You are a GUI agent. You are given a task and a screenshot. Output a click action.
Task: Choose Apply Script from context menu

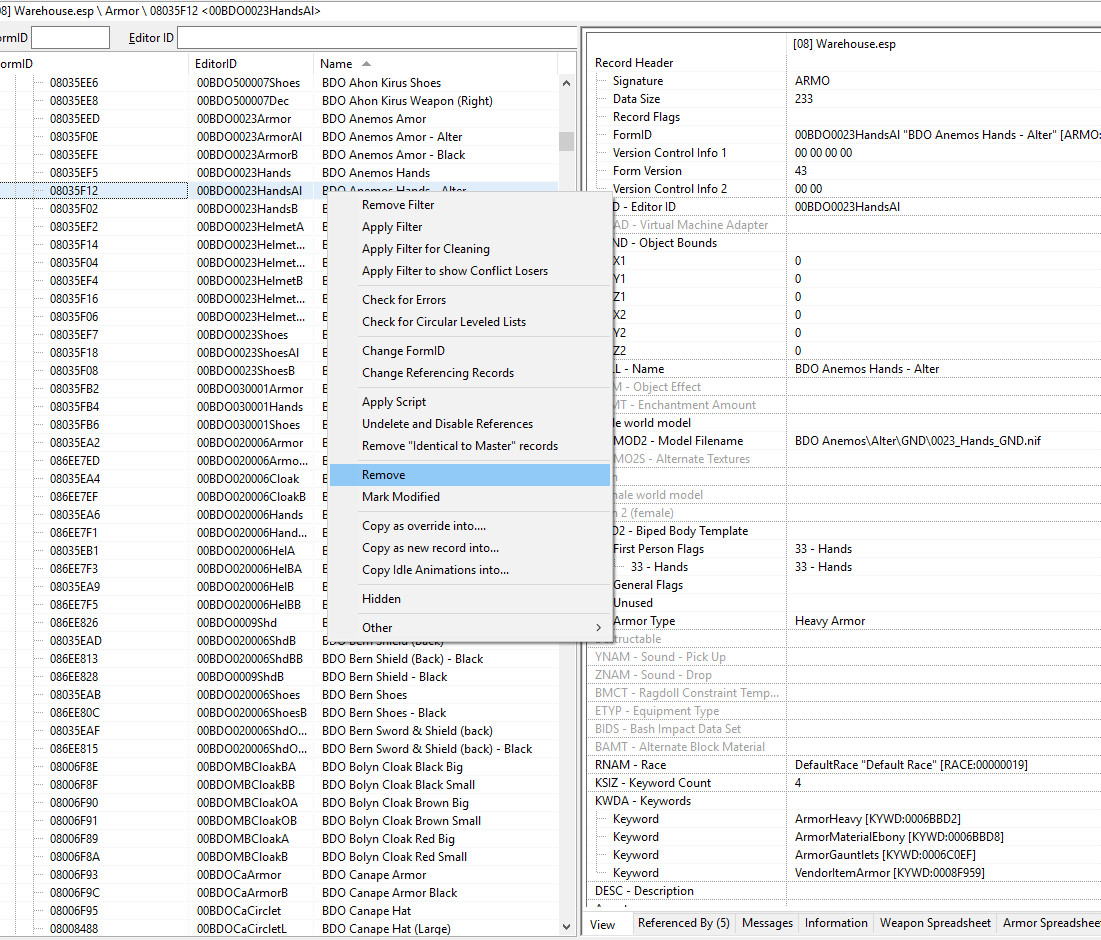coord(394,402)
